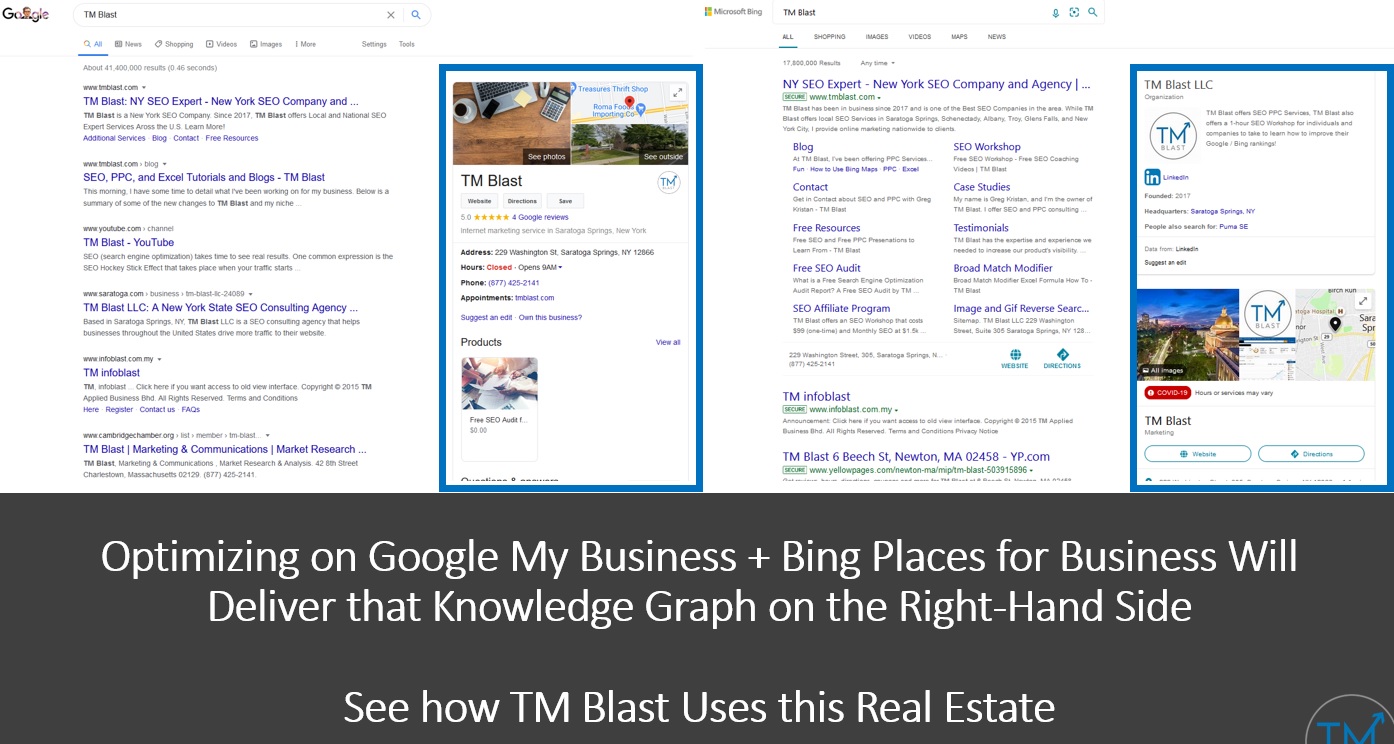Open Google's Tools option
The image size is (1394, 744).
pyautogui.click(x=406, y=44)
